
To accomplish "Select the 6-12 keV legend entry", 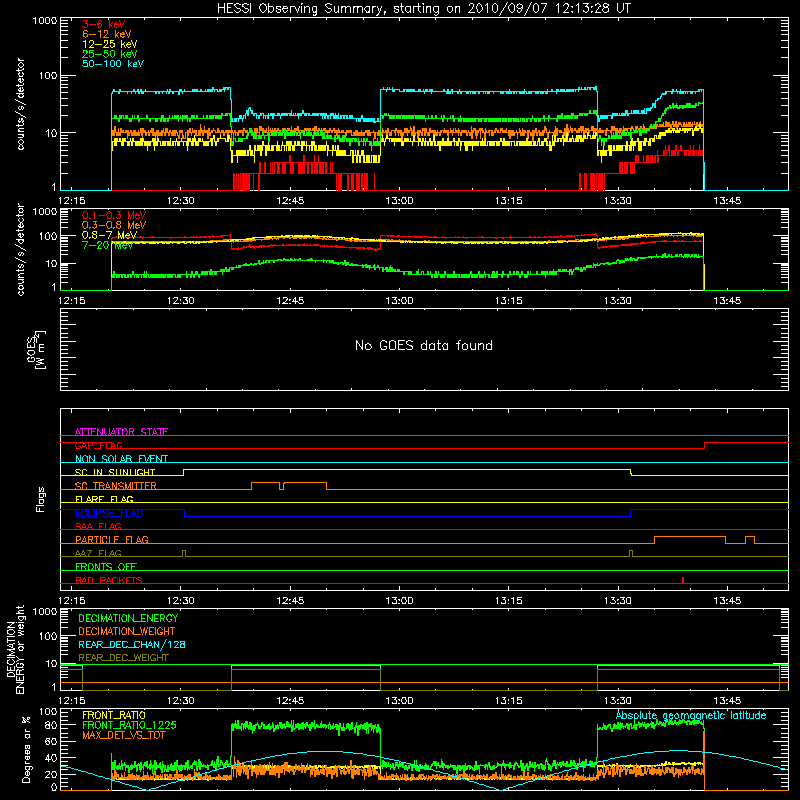I will 107,34.
